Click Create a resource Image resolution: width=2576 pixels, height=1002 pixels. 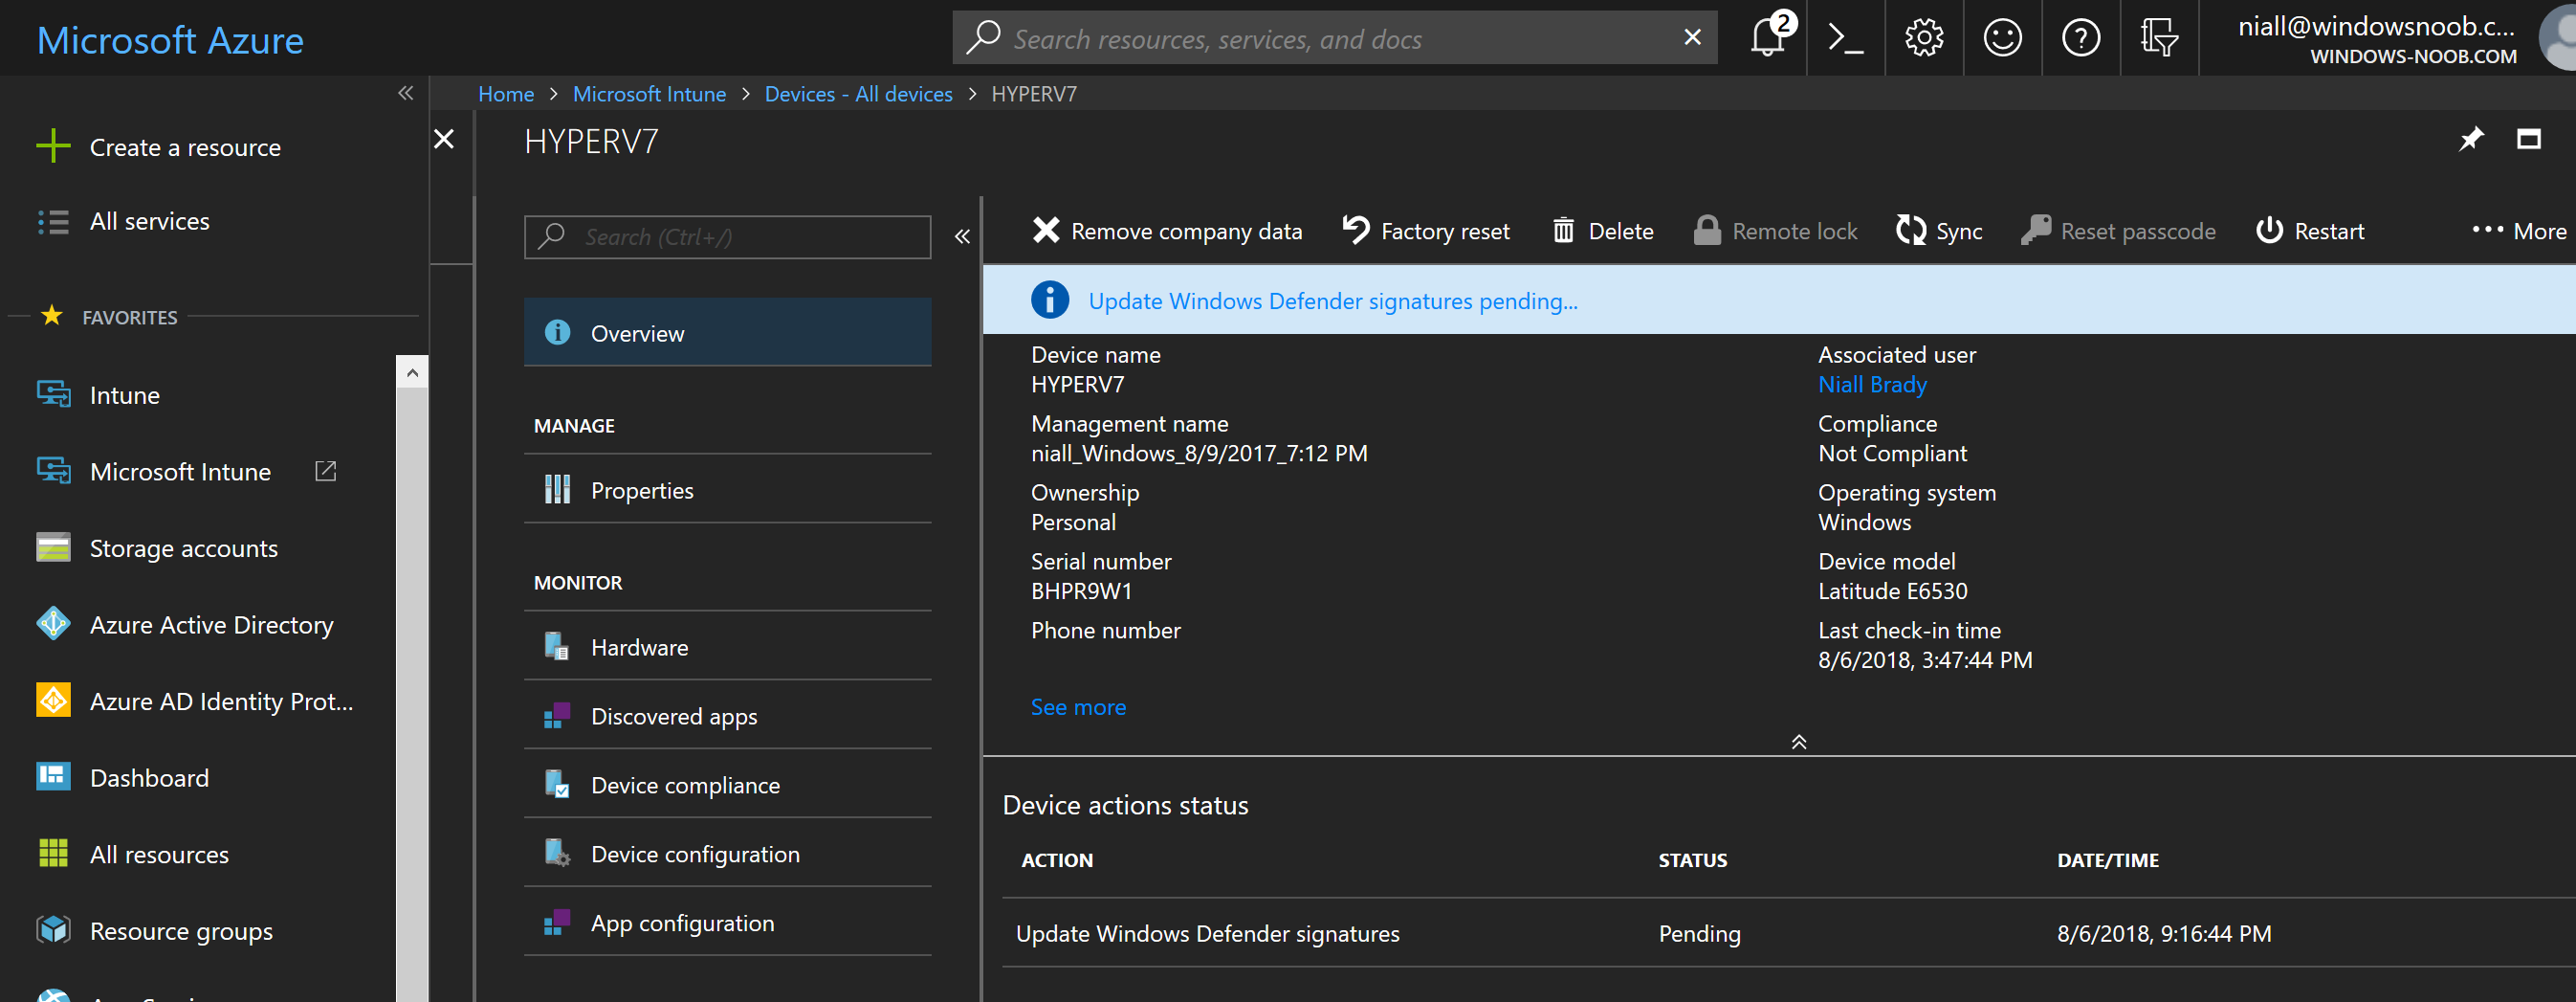[158, 147]
